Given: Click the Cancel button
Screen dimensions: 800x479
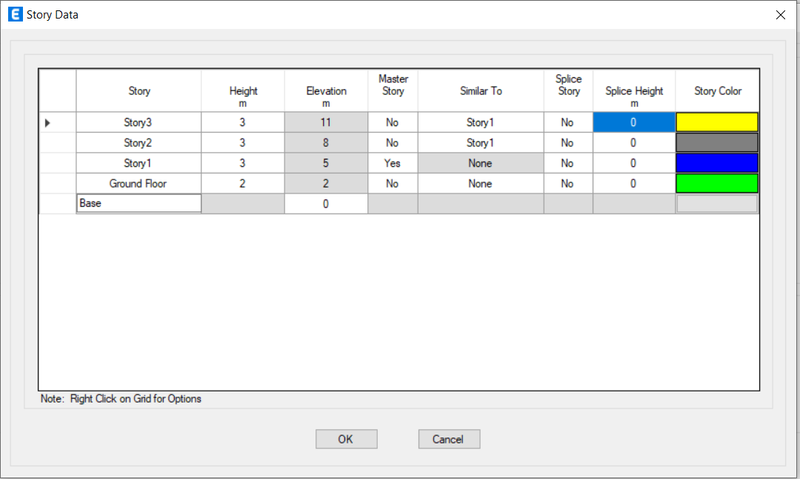Looking at the screenshot, I should pyautogui.click(x=449, y=439).
